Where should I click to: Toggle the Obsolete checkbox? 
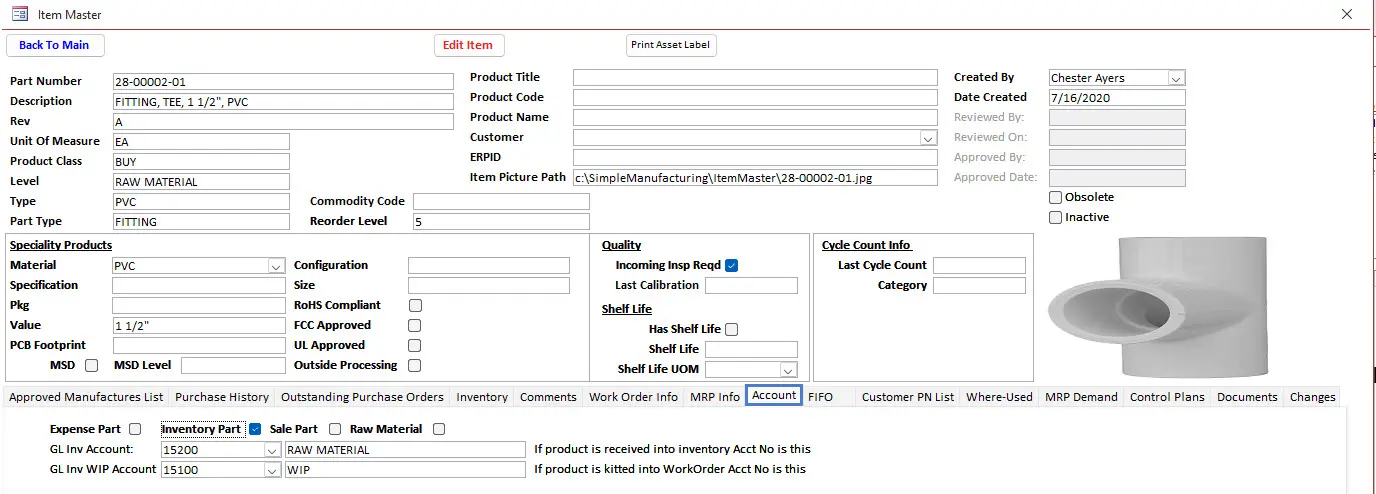1055,198
